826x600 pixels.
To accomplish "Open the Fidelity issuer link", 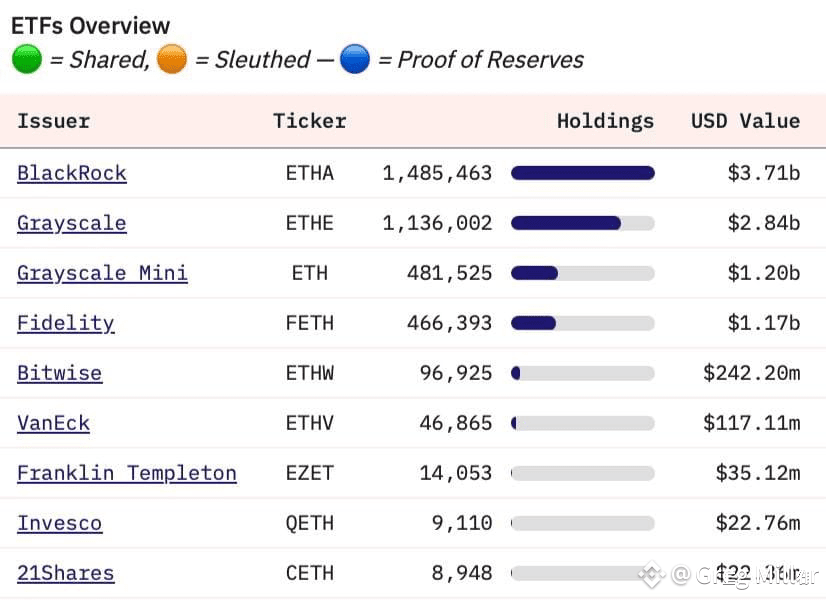I will point(66,323).
